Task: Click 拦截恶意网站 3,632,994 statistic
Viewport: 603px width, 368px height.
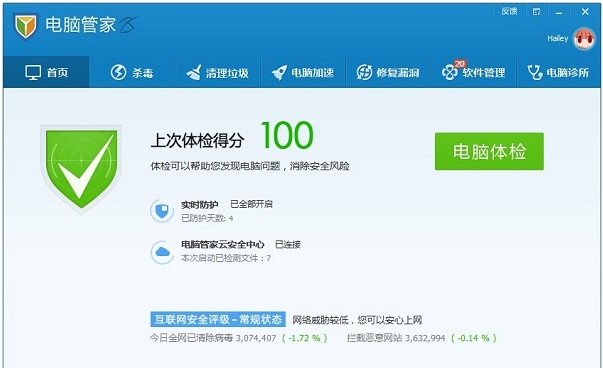Action: coord(396,338)
